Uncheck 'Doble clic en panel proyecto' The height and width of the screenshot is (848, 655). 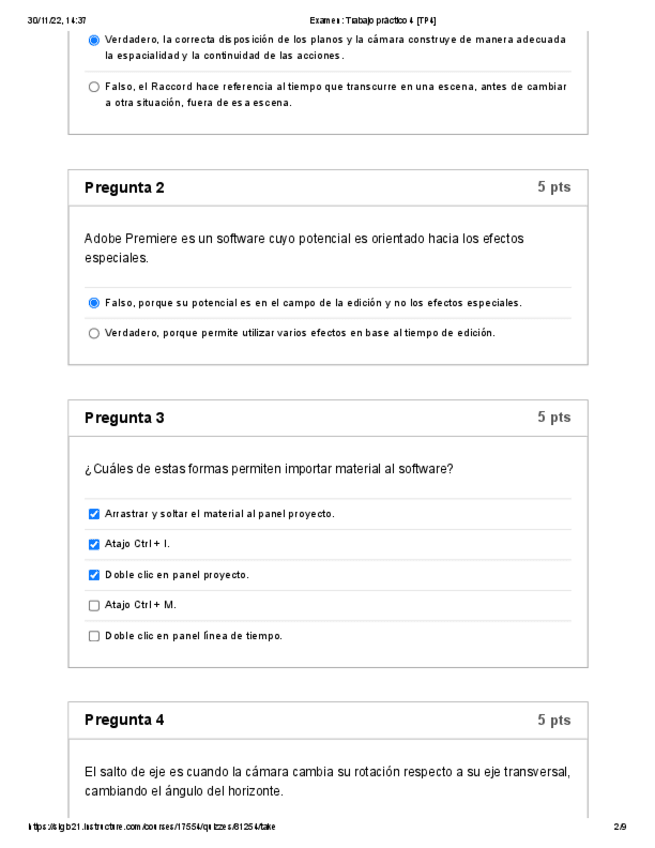click(94, 575)
